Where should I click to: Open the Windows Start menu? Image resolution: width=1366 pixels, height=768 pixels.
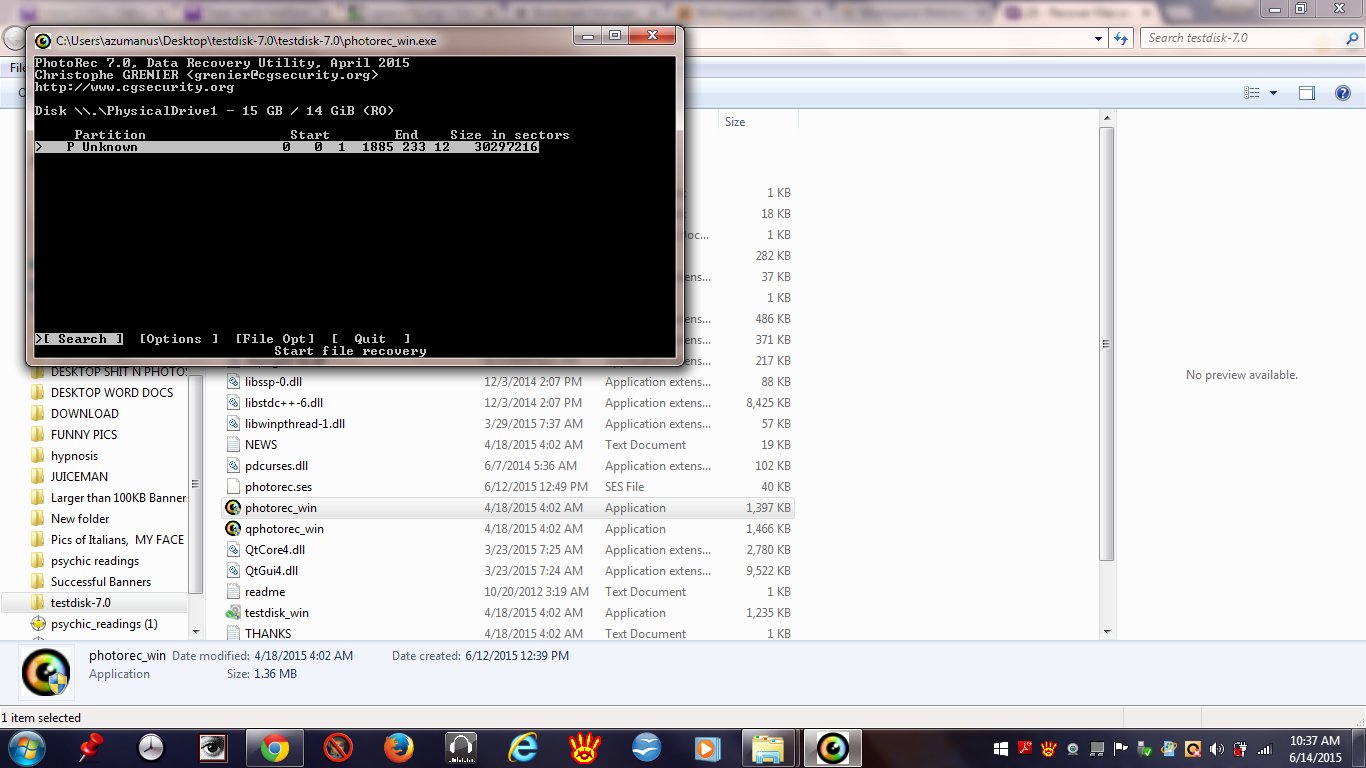coord(26,747)
